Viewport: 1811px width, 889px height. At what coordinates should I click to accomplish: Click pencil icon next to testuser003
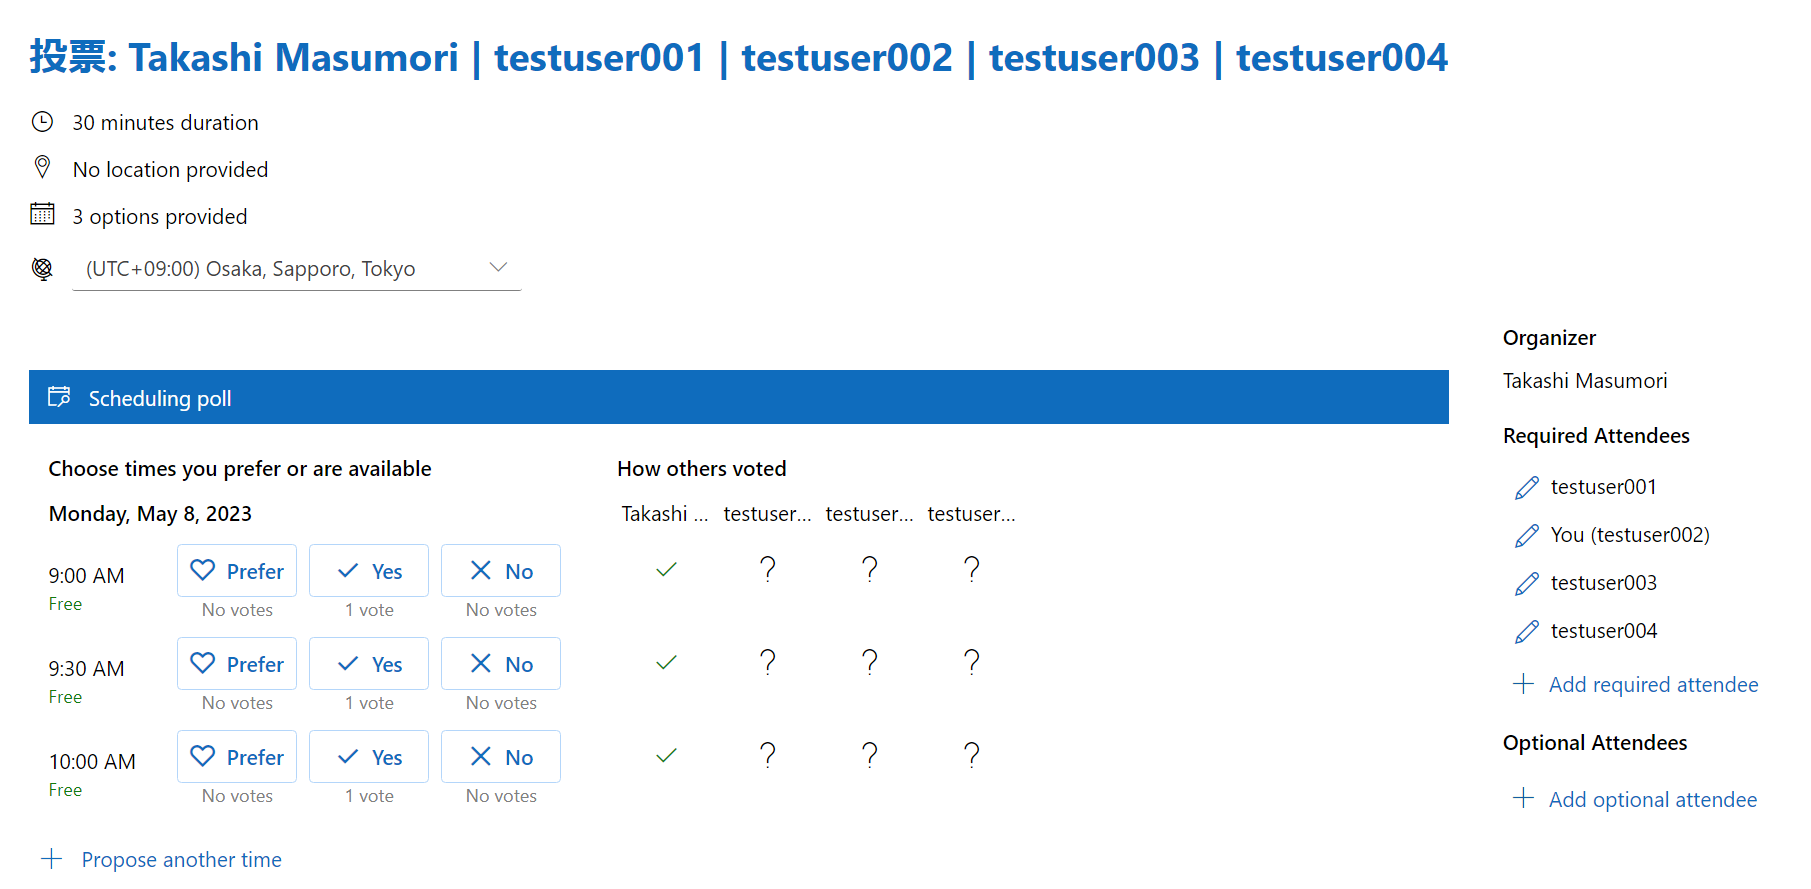tap(1526, 584)
